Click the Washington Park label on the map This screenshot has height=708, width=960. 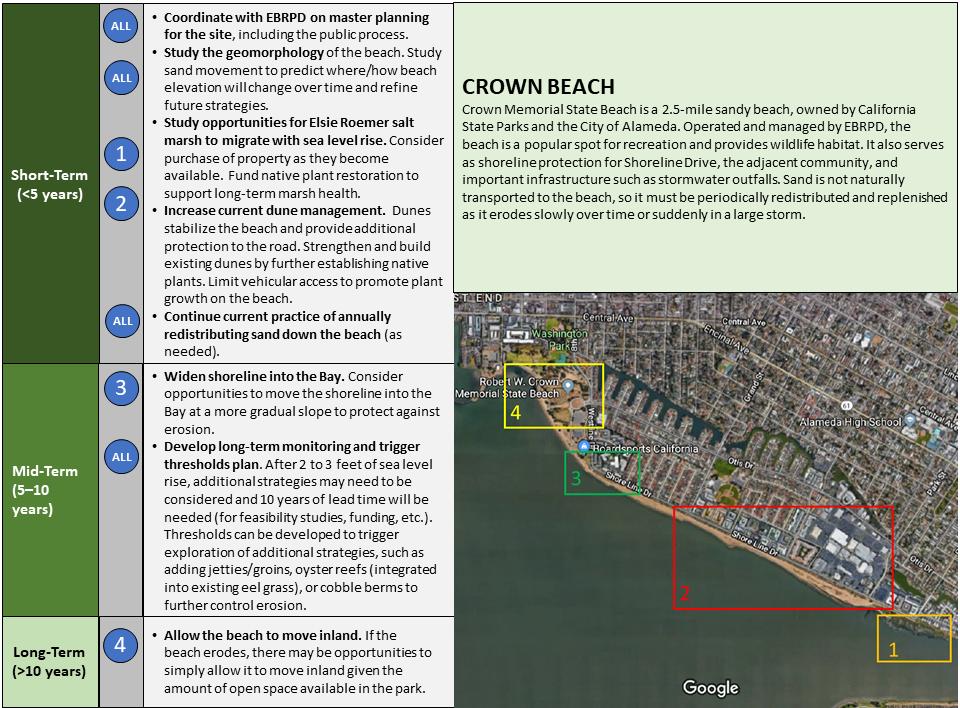pyautogui.click(x=560, y=339)
